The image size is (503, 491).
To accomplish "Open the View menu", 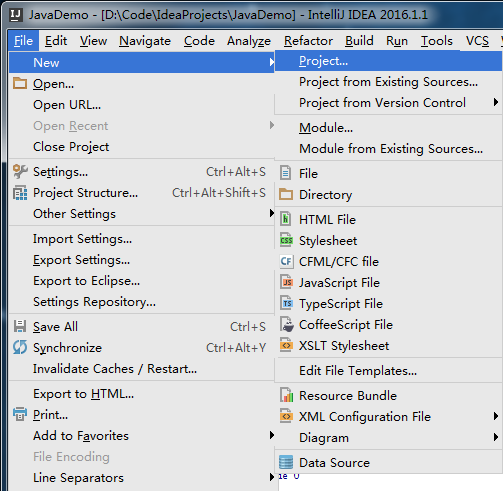I will click(x=93, y=41).
